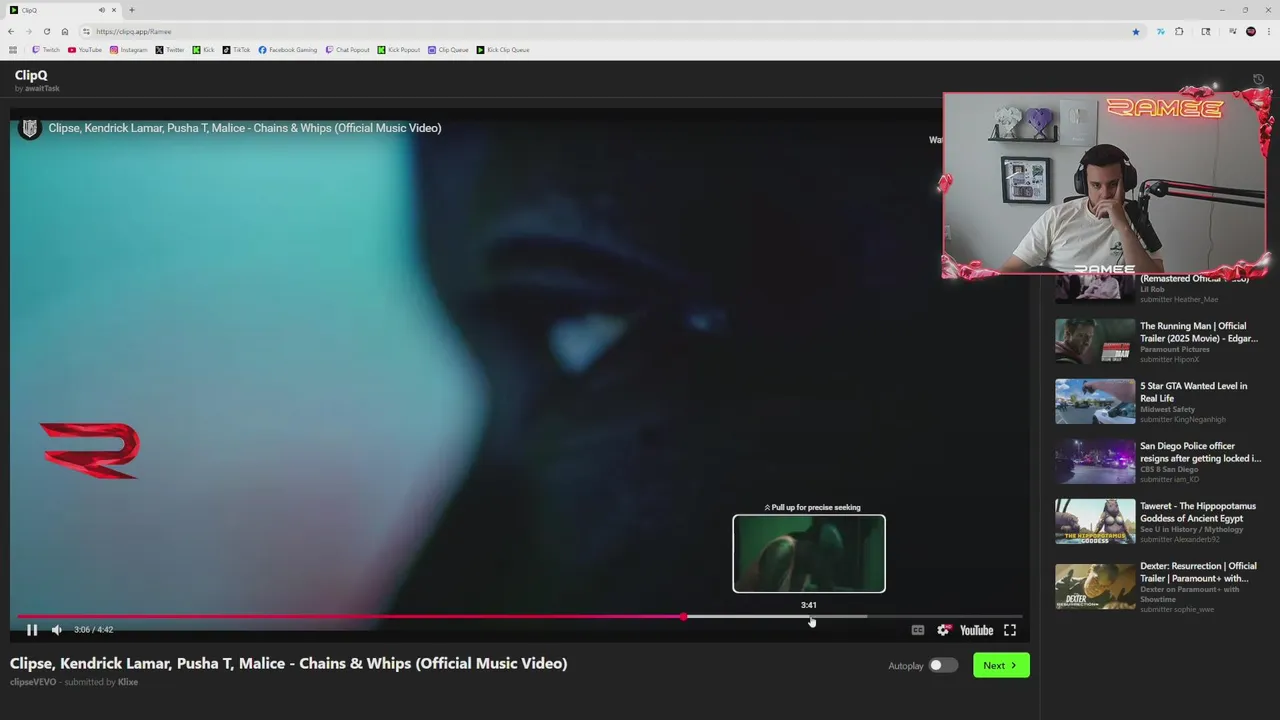Toggle closed captions on the player
1280x720 pixels.
pyautogui.click(x=918, y=630)
